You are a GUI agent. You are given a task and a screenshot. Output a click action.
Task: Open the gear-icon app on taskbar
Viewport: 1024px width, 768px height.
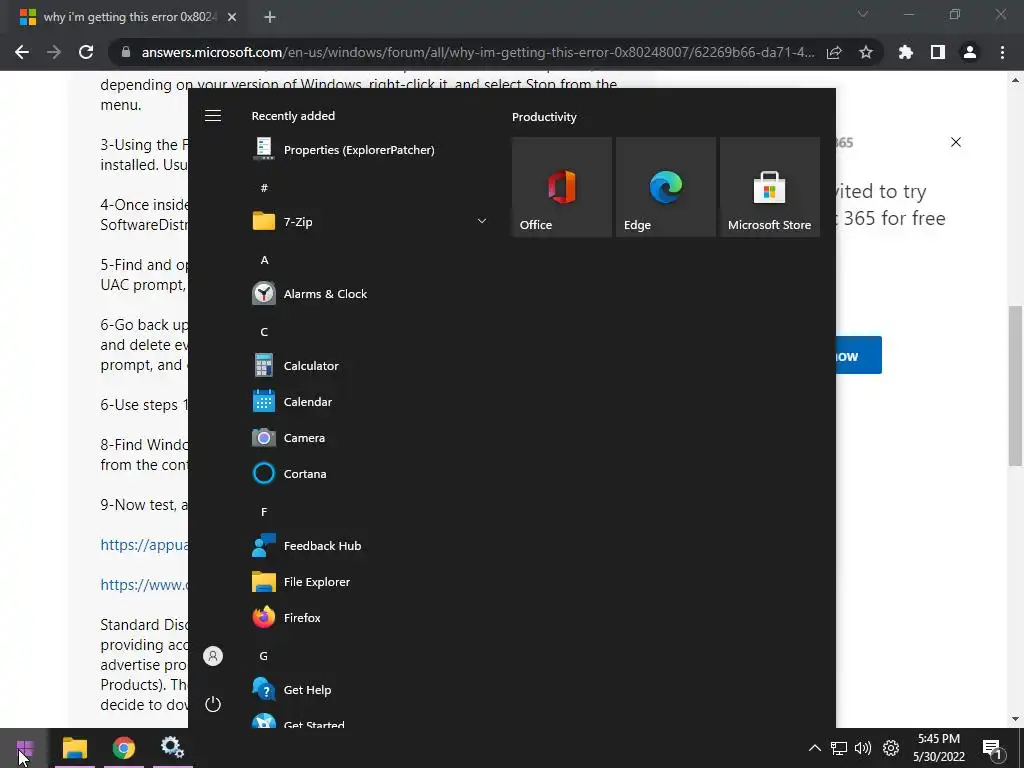[x=172, y=748]
